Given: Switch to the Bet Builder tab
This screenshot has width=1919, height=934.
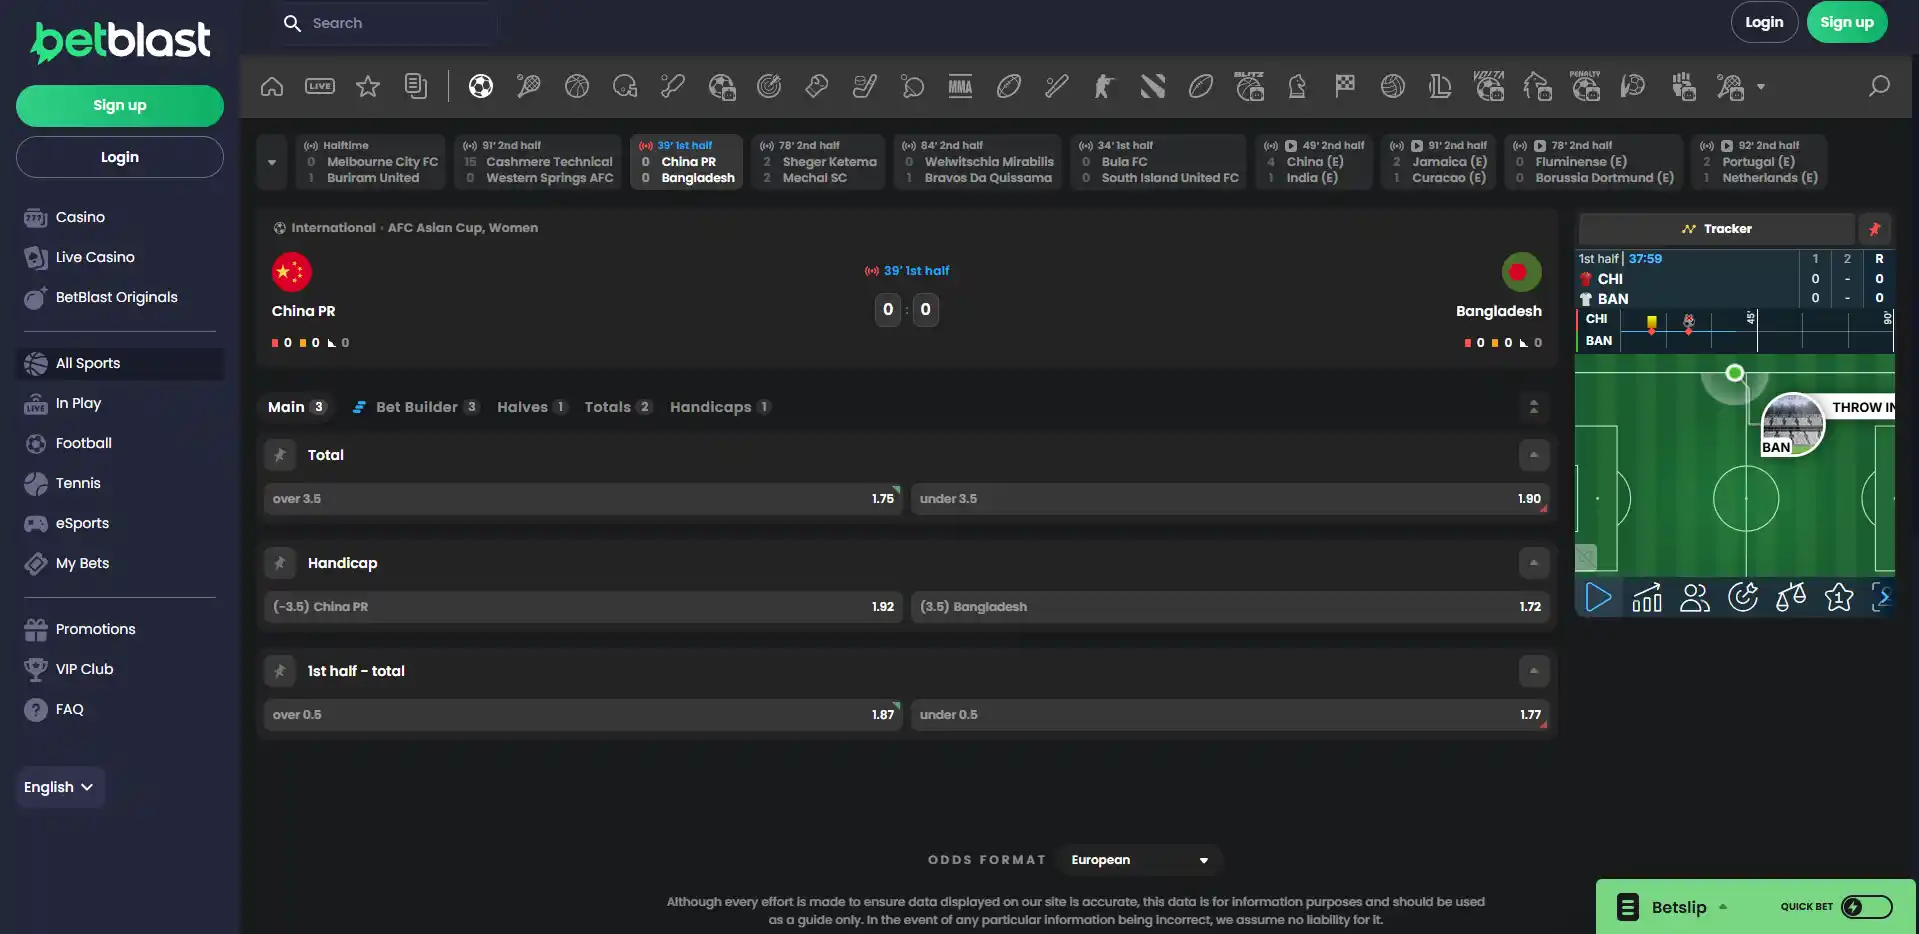Looking at the screenshot, I should [x=416, y=407].
